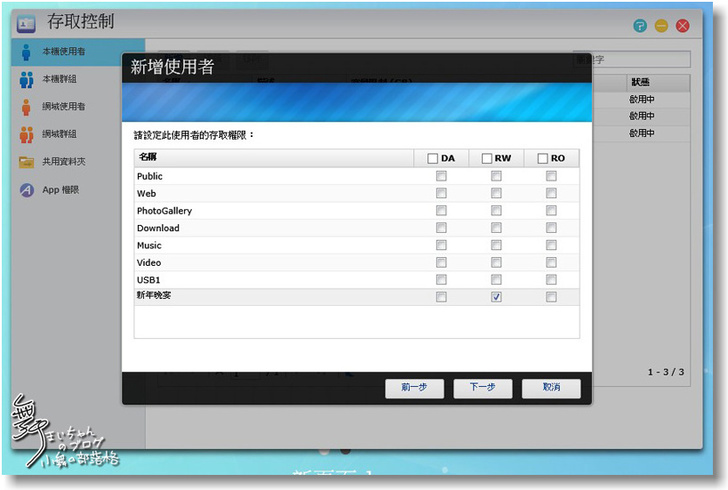The height and width of the screenshot is (490, 728).
Task: Check RW for the Music folder
Action: pyautogui.click(x=496, y=245)
